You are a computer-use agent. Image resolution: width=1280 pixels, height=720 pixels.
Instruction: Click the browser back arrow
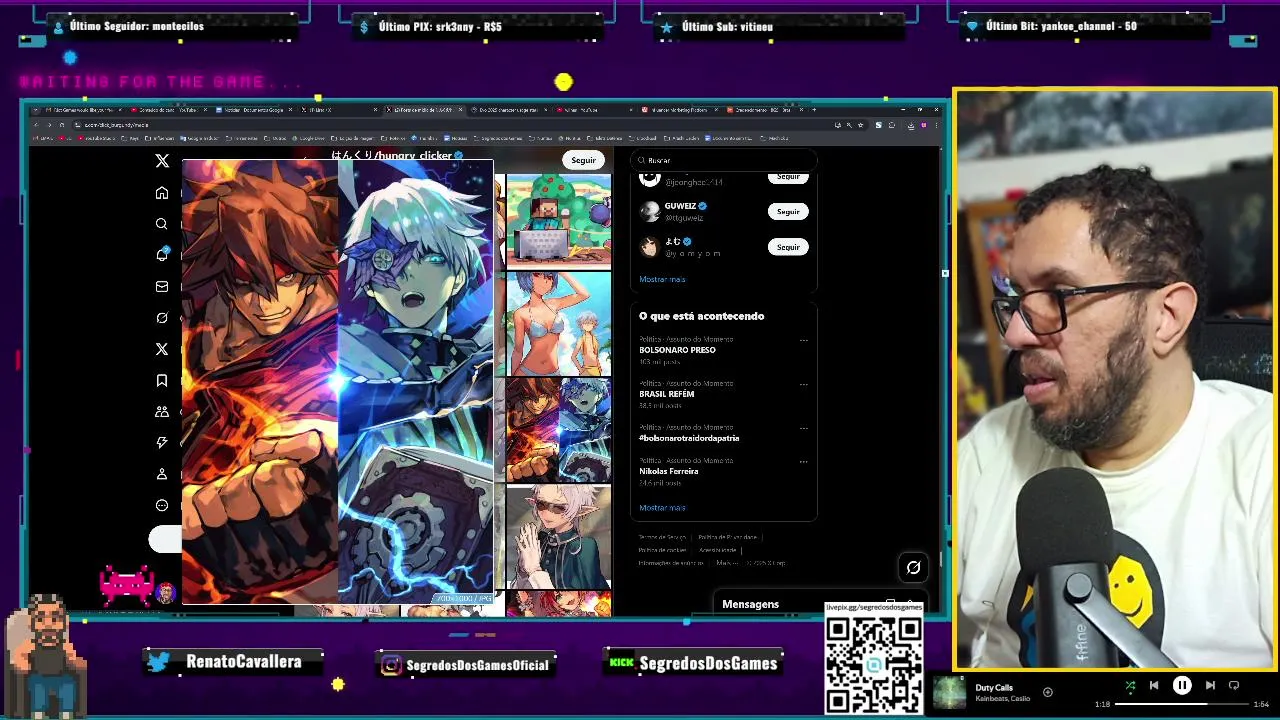tap(36, 125)
